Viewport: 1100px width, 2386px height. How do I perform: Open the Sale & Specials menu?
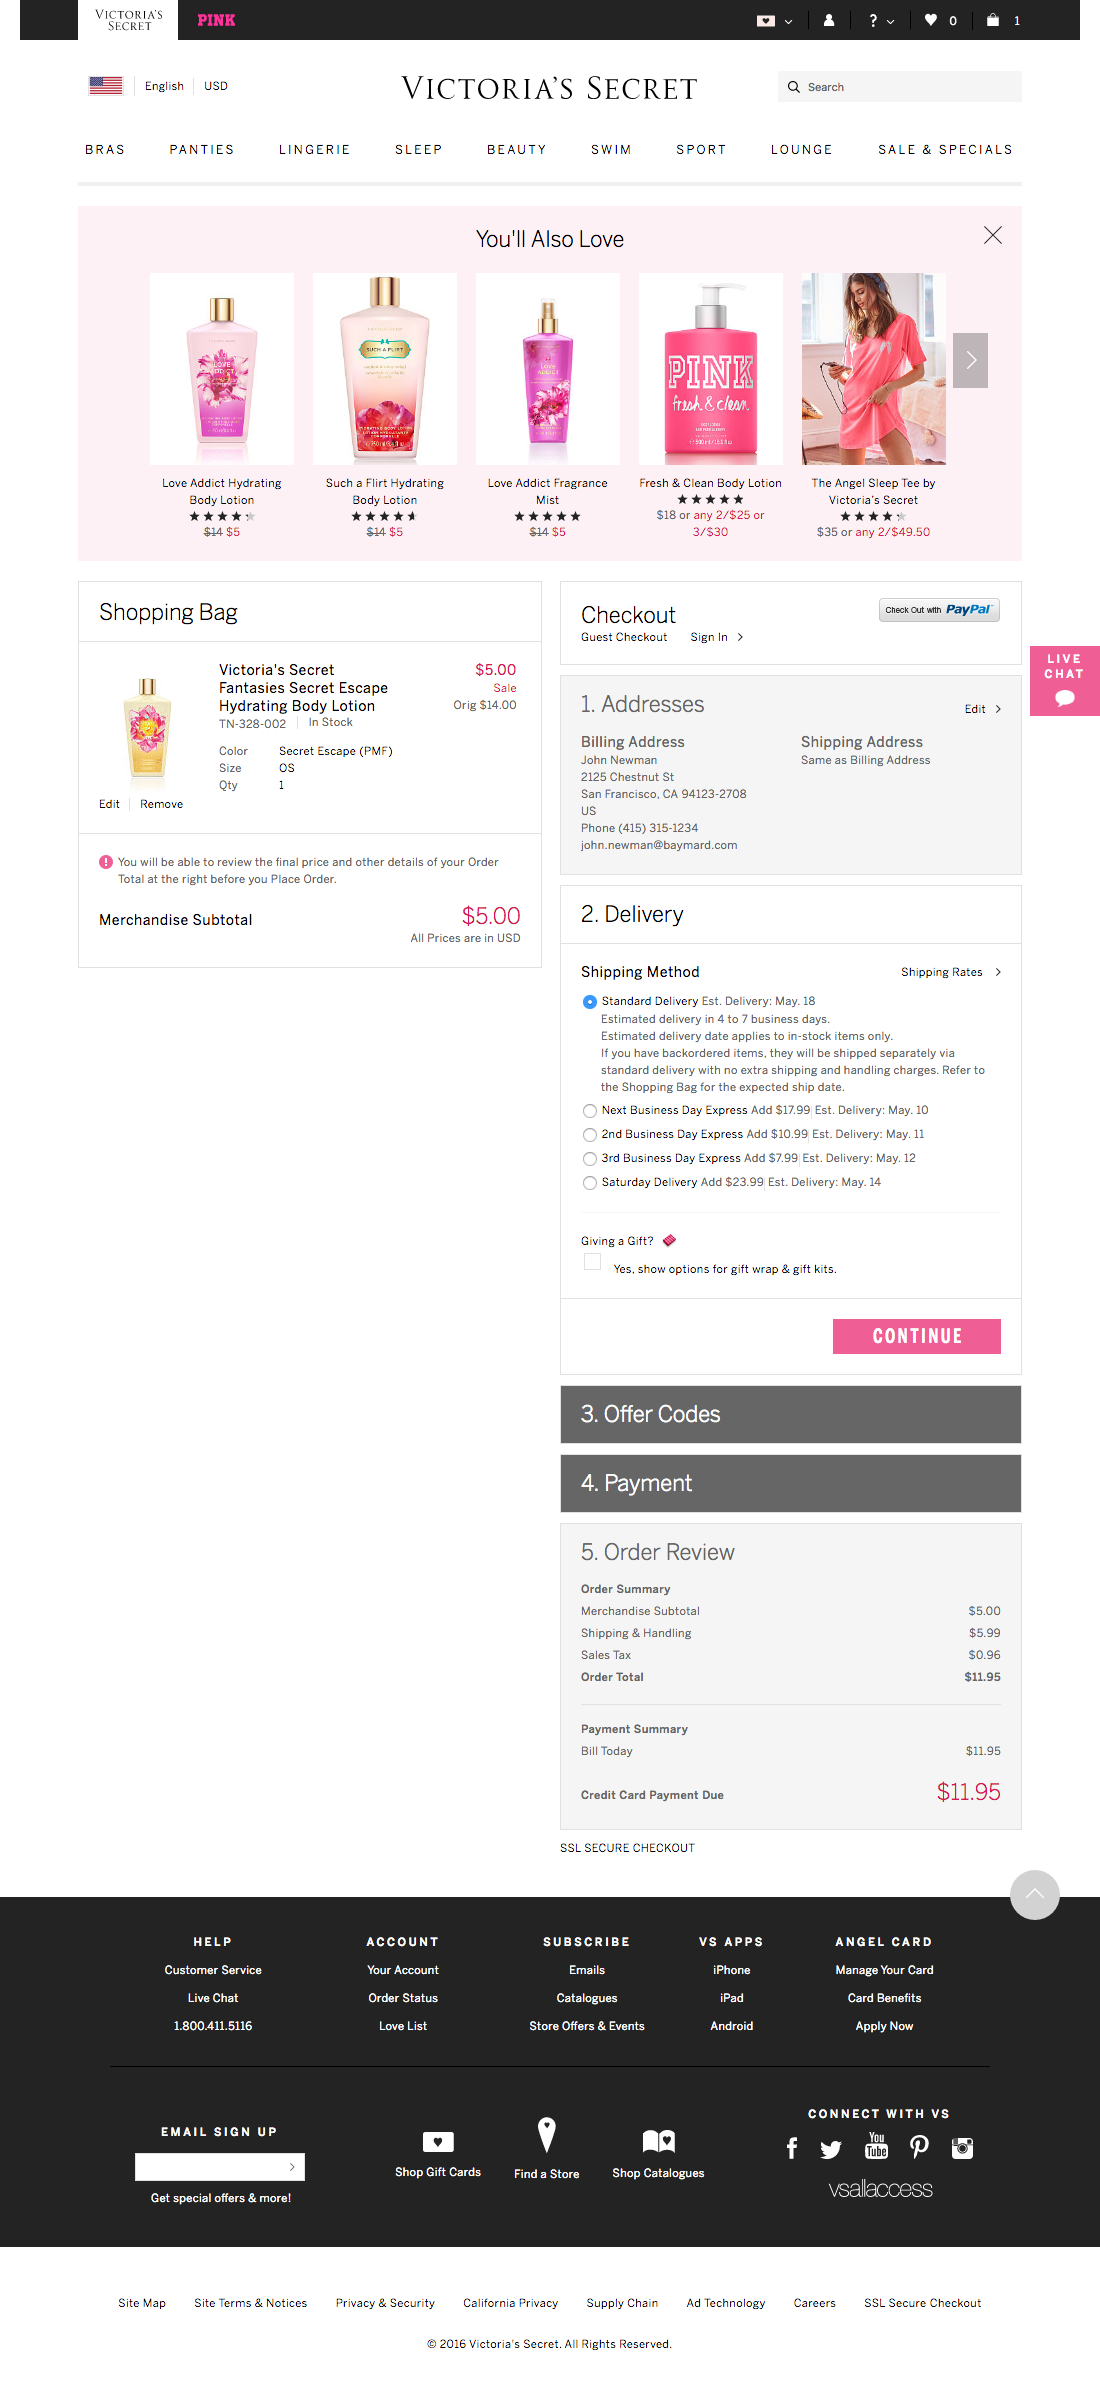[945, 150]
